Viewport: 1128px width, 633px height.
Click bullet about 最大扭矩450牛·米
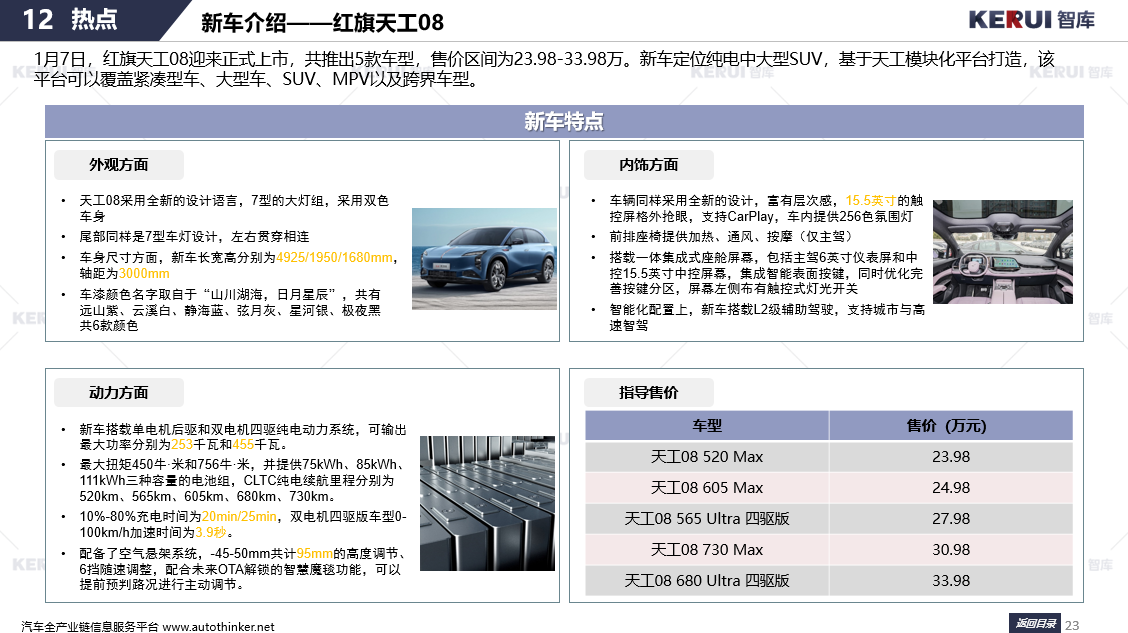point(242,481)
